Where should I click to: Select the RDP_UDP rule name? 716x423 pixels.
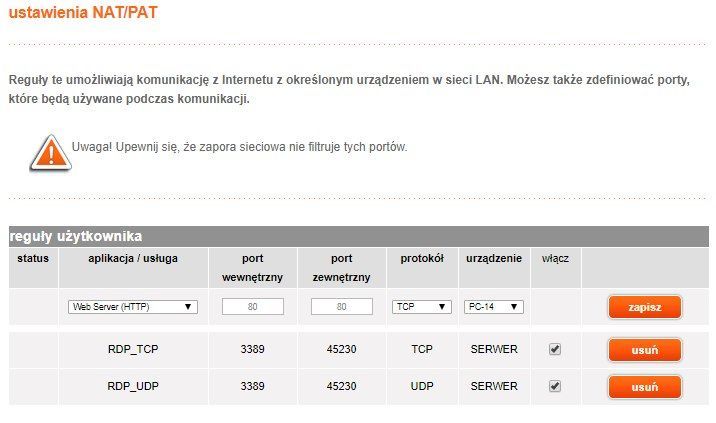coord(133,386)
